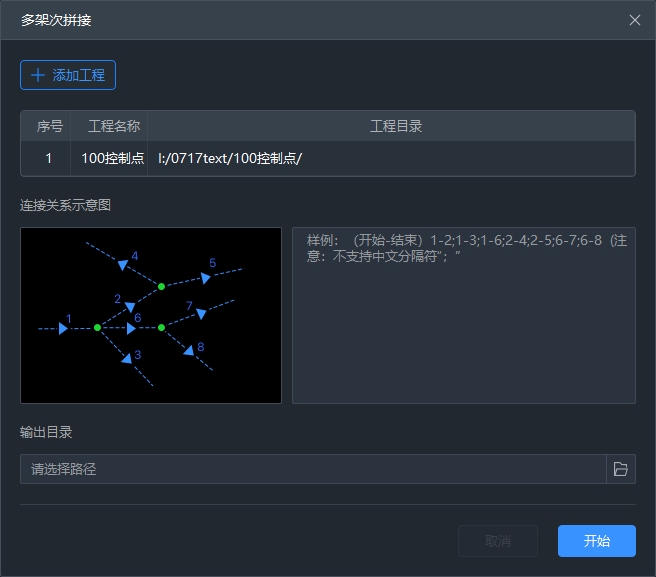Click flight arrow 7 in the diagram
This screenshot has height=577, width=656.
click(x=201, y=313)
